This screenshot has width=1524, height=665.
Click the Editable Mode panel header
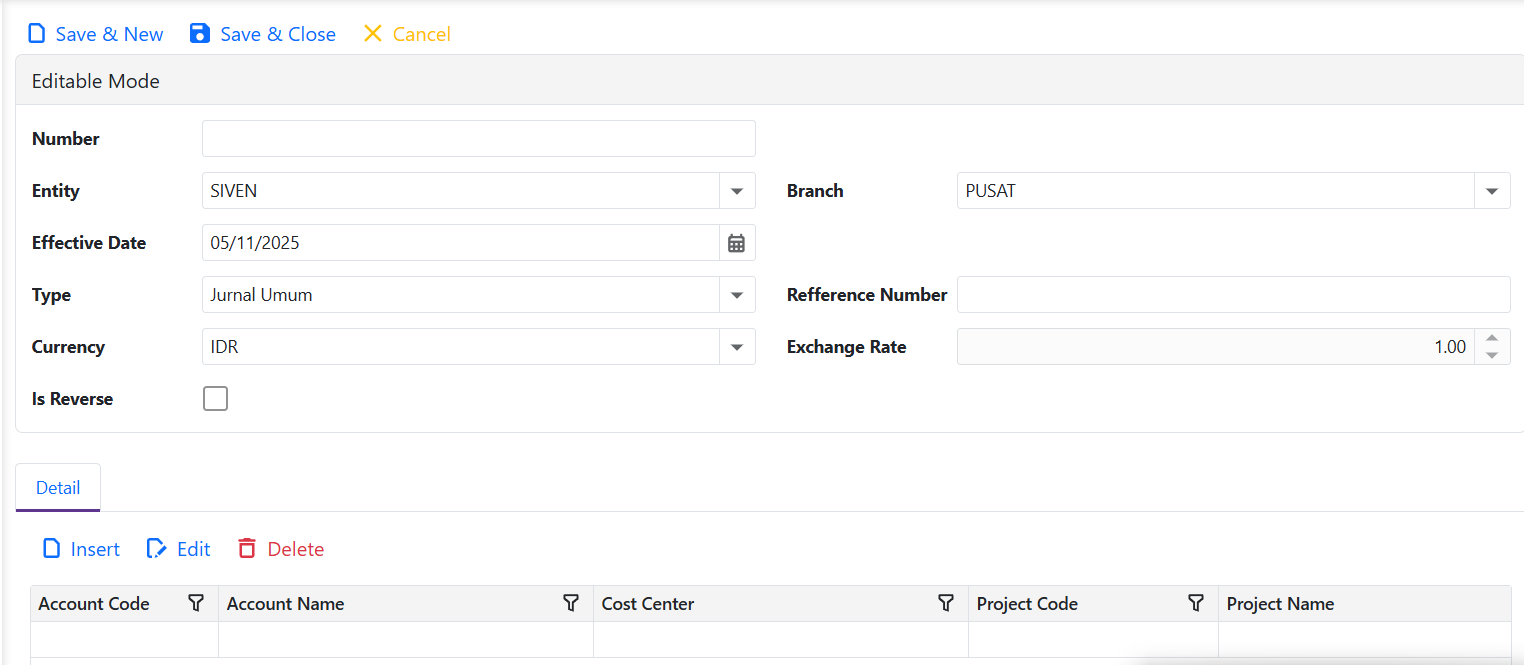(770, 81)
